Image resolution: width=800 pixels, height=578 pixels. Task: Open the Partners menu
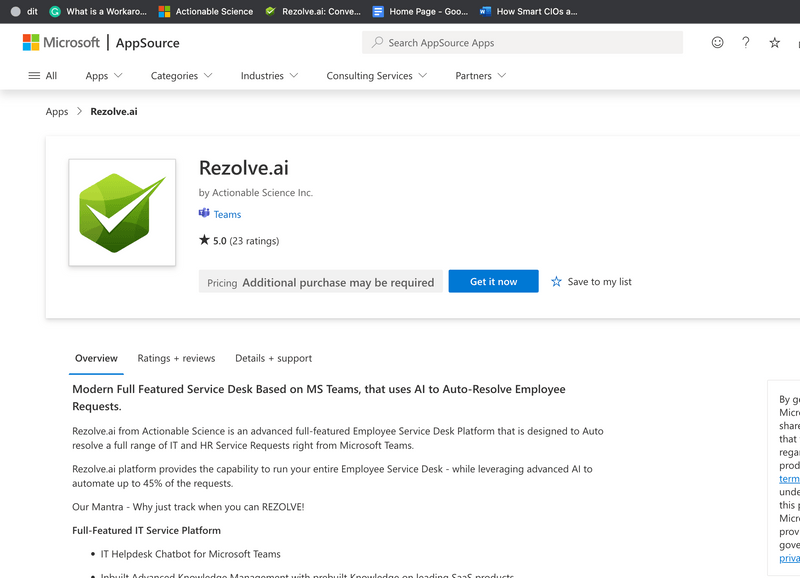(480, 75)
